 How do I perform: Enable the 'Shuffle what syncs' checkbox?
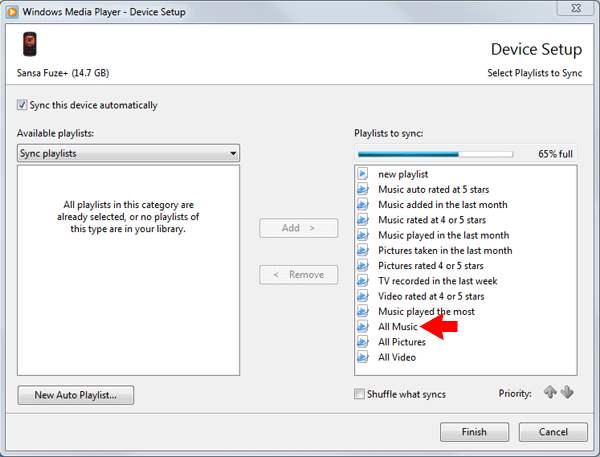point(360,394)
